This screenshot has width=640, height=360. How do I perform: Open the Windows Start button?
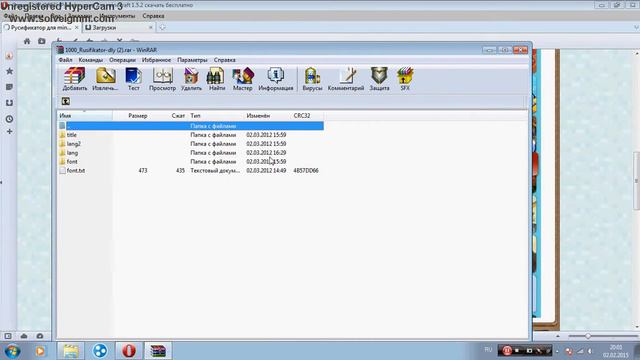[12, 351]
